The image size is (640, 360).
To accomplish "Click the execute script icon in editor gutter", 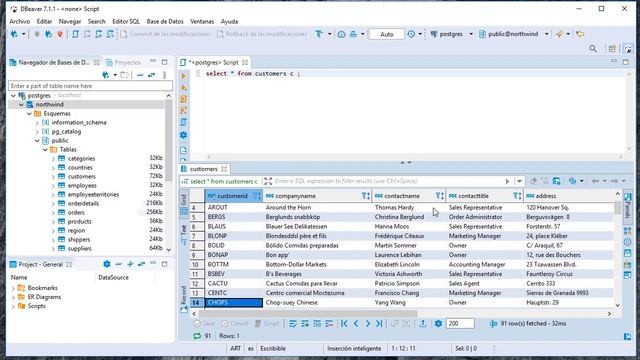I will 184,99.
